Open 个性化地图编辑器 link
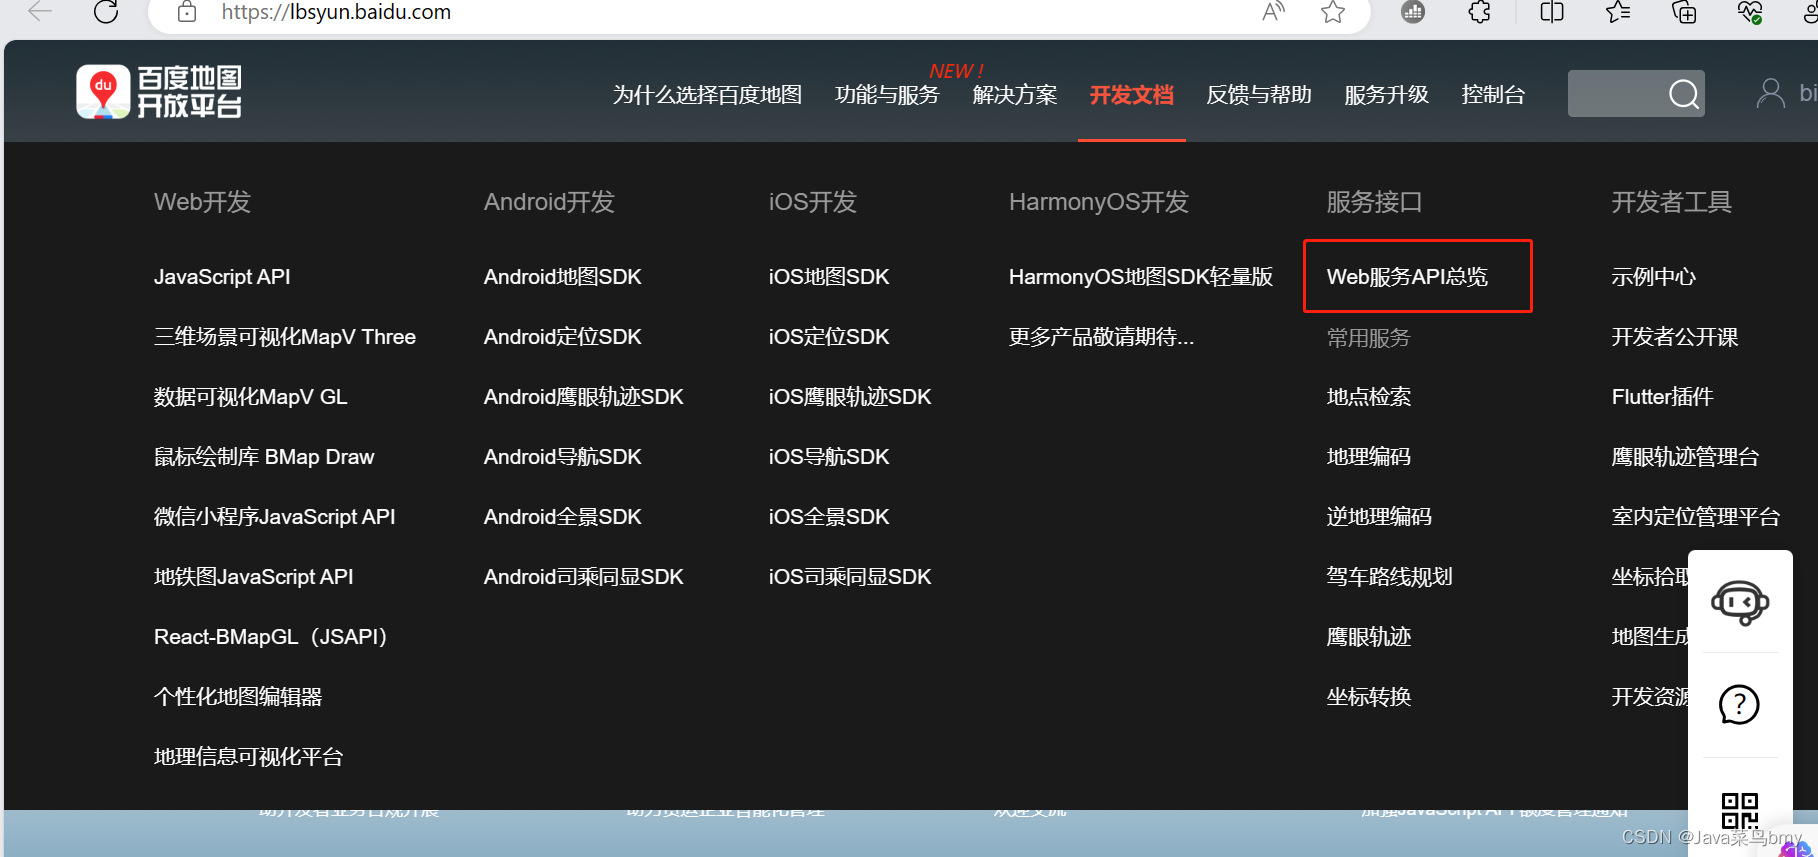 (238, 697)
